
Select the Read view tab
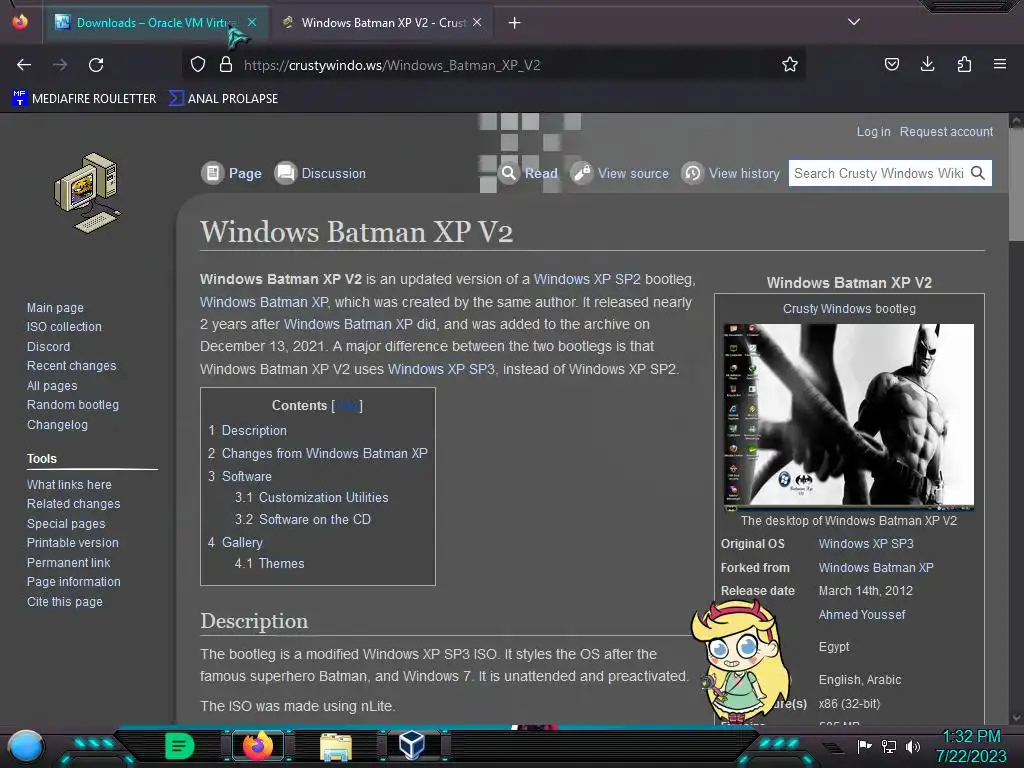pyautogui.click(x=528, y=173)
